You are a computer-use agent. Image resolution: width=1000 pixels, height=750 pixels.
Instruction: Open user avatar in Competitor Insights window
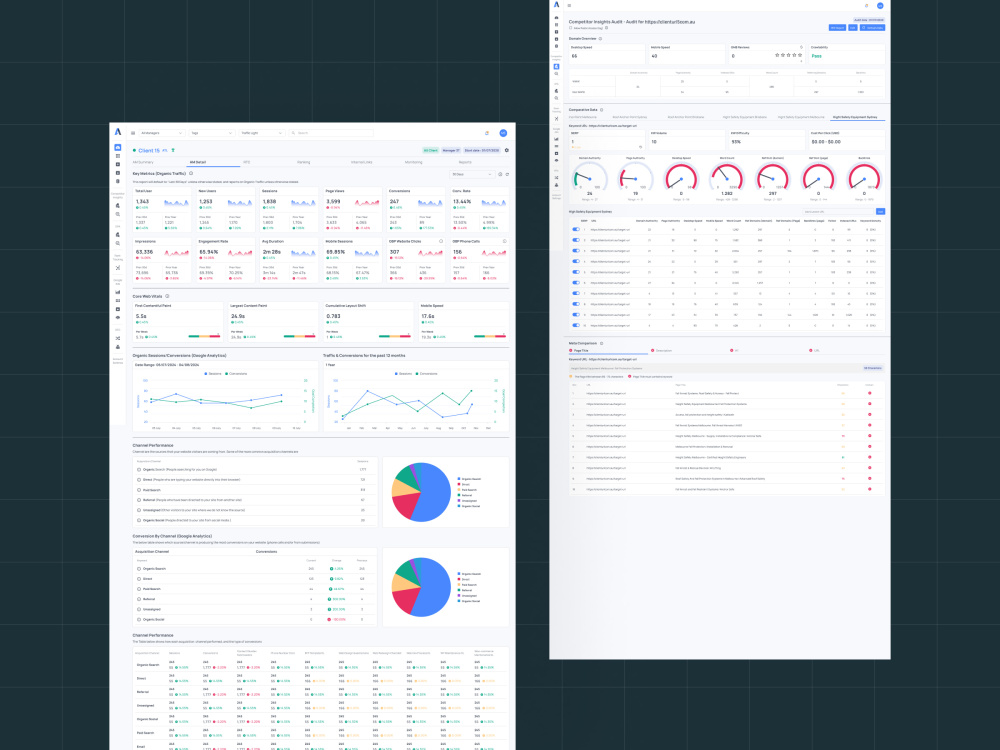pos(880,6)
